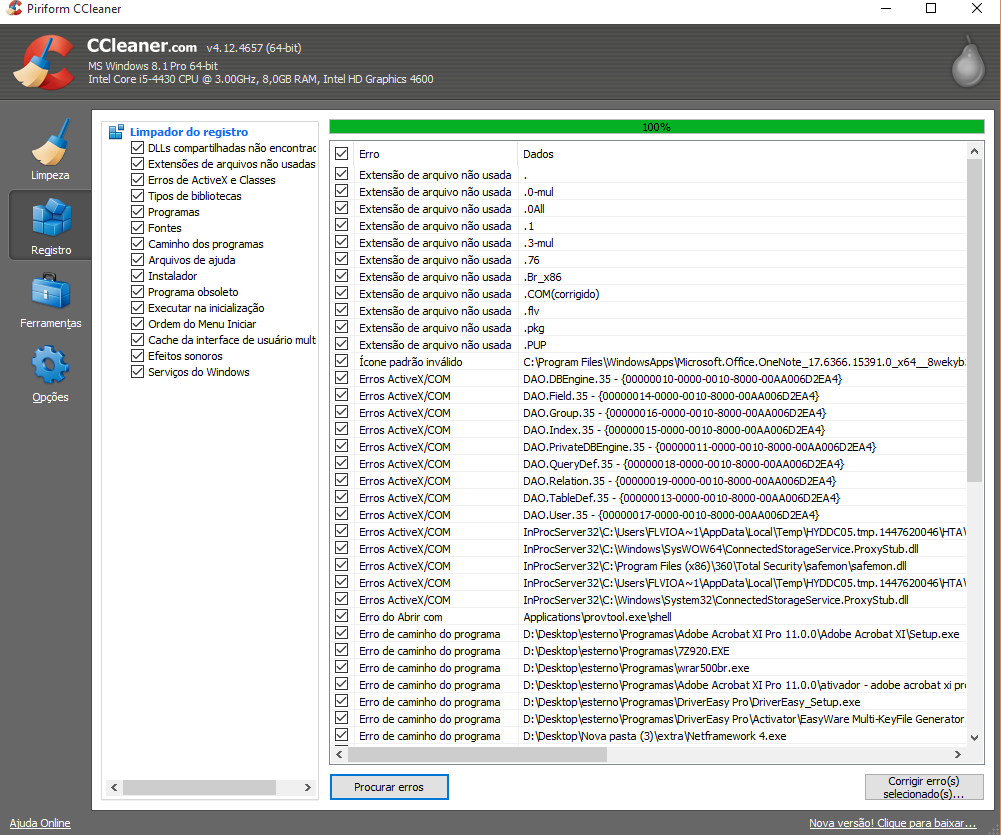Sort by the Erro column header
The width and height of the screenshot is (1001, 835).
[x=434, y=154]
